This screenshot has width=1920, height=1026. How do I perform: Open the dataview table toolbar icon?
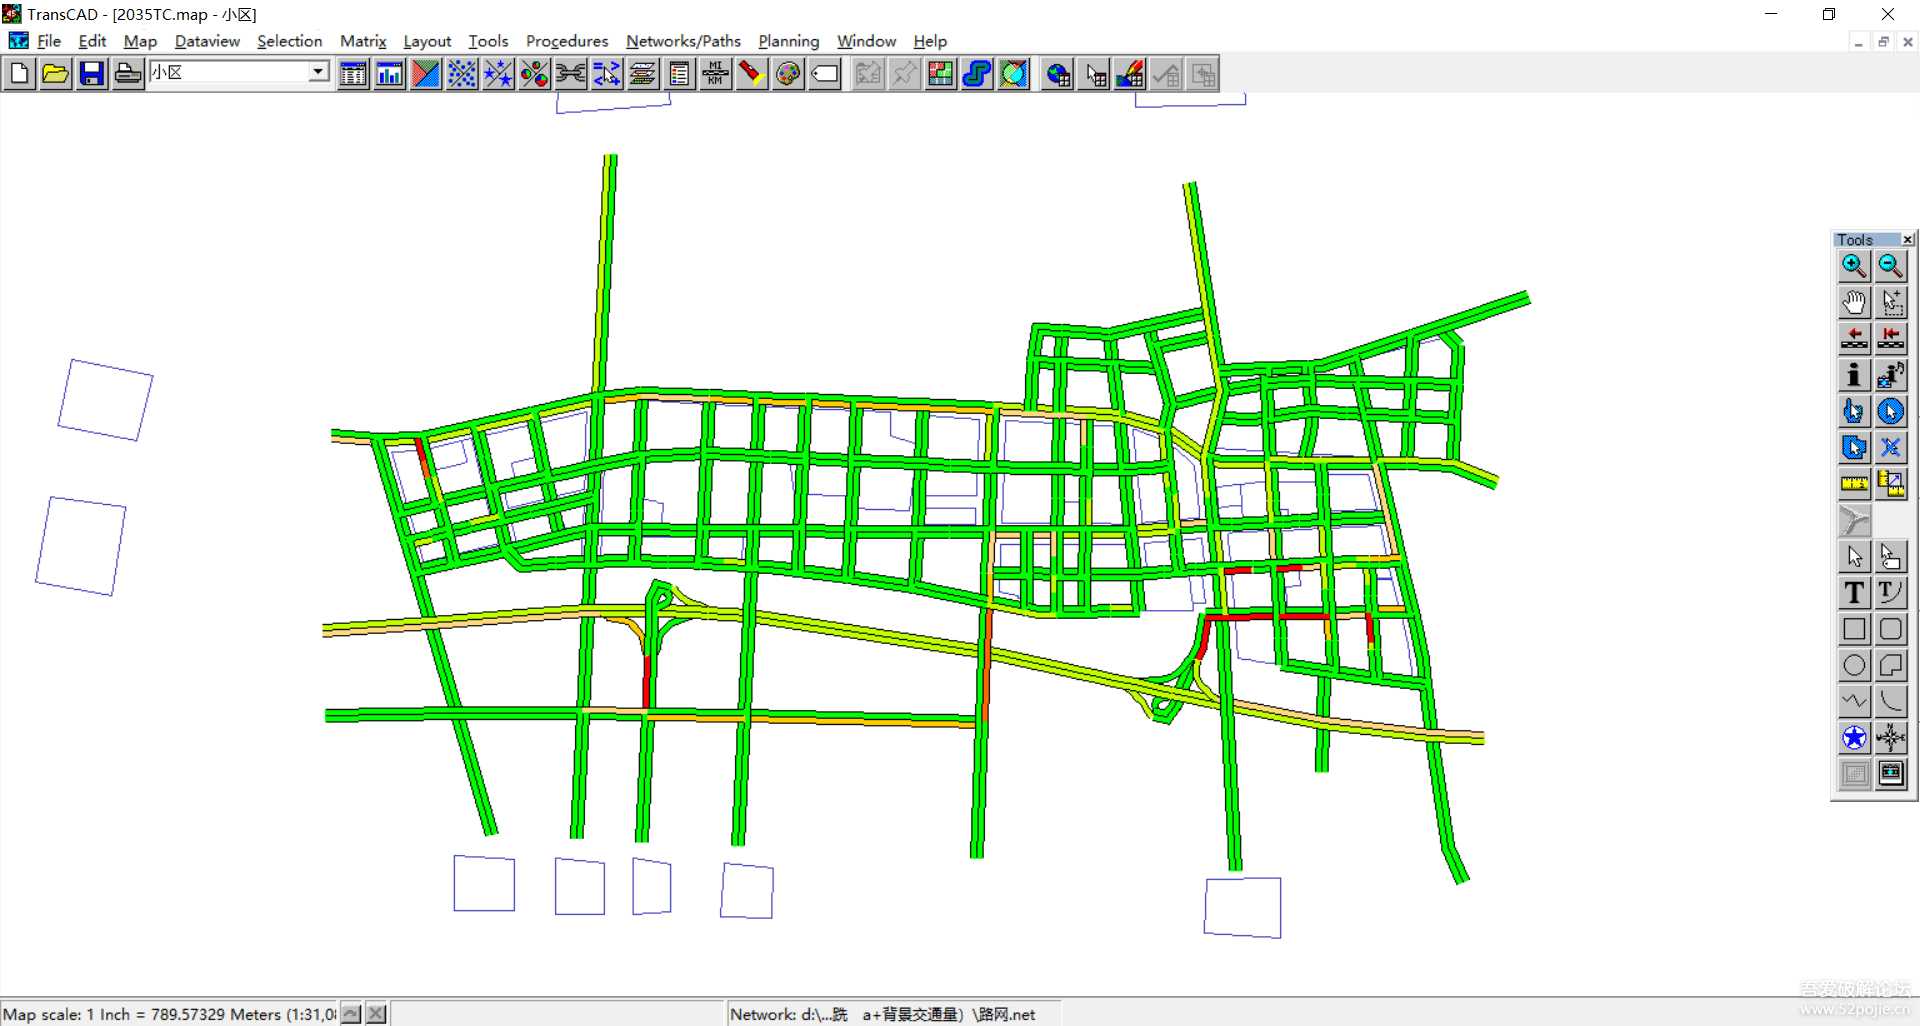[x=353, y=74]
